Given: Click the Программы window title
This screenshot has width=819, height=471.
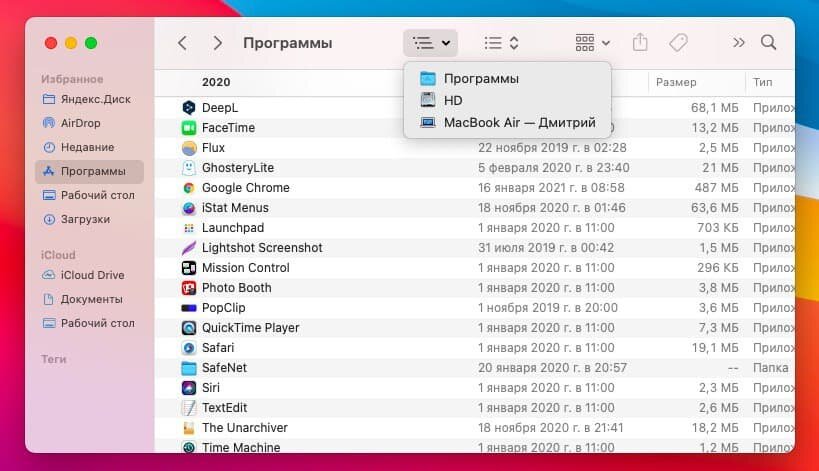Looking at the screenshot, I should pos(287,43).
